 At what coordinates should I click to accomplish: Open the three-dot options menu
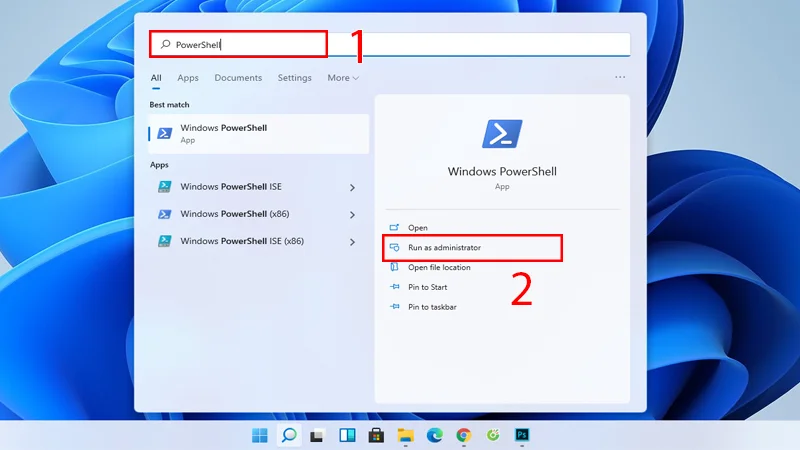point(620,77)
